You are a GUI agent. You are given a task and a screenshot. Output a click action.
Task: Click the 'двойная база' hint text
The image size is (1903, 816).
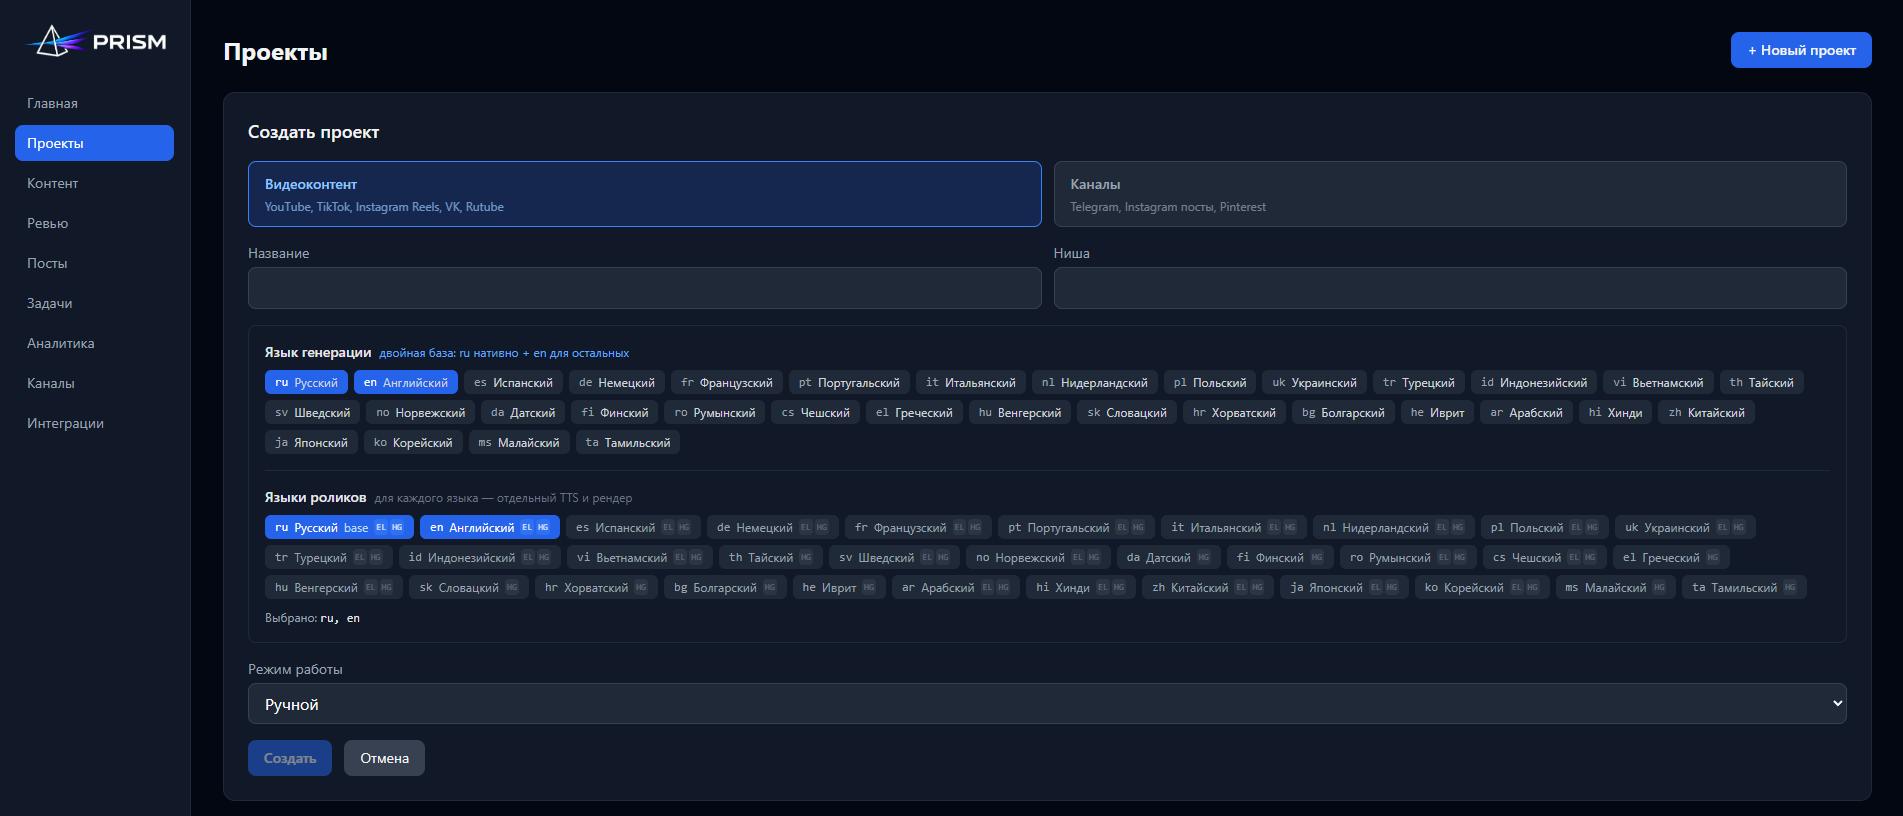(504, 353)
